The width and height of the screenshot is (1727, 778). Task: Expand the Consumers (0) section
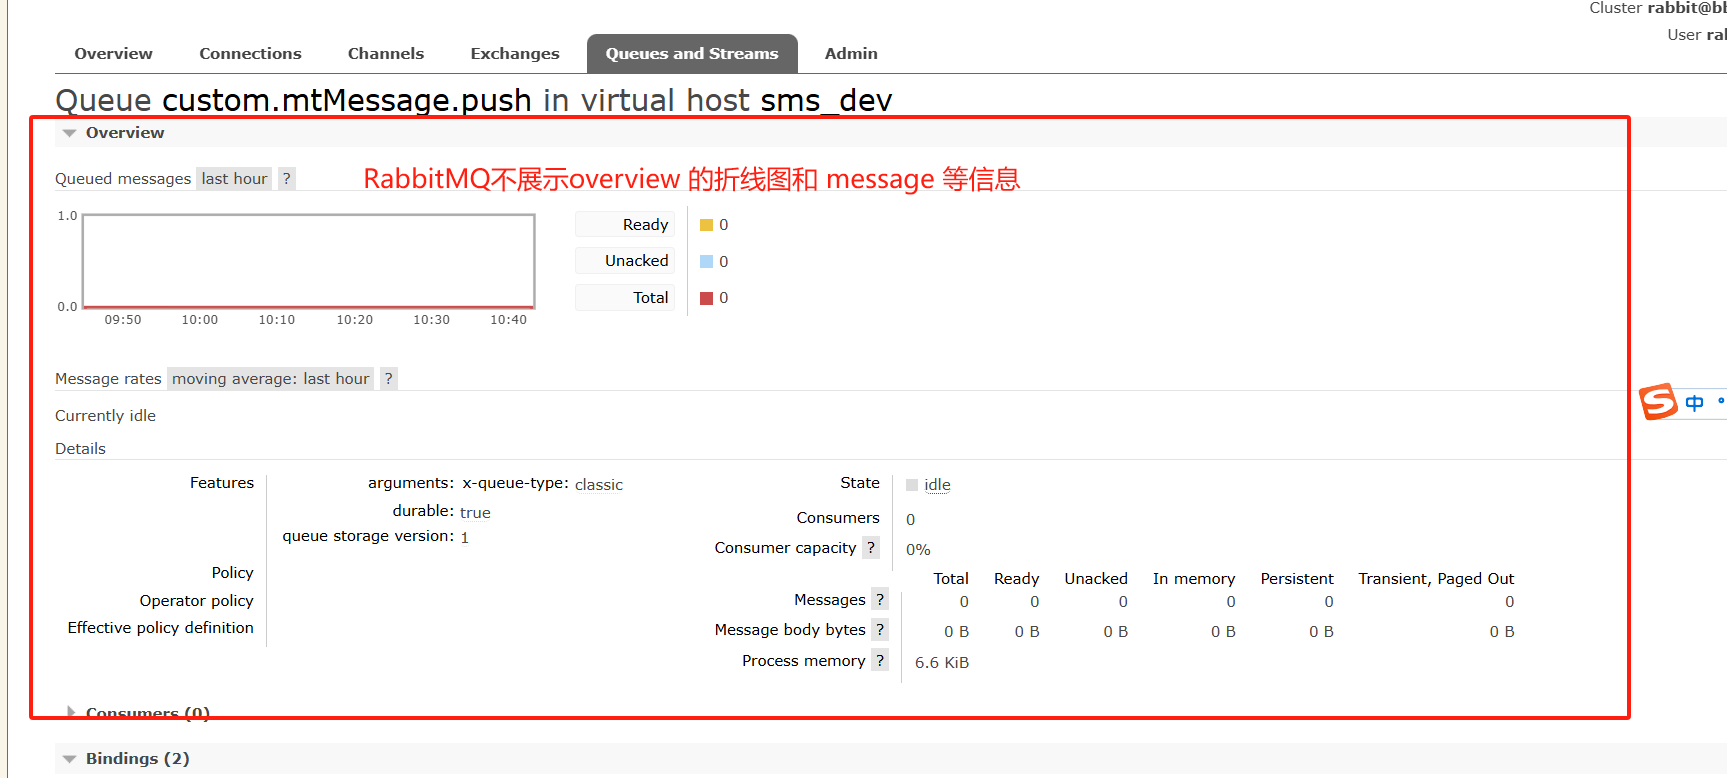click(x=138, y=712)
